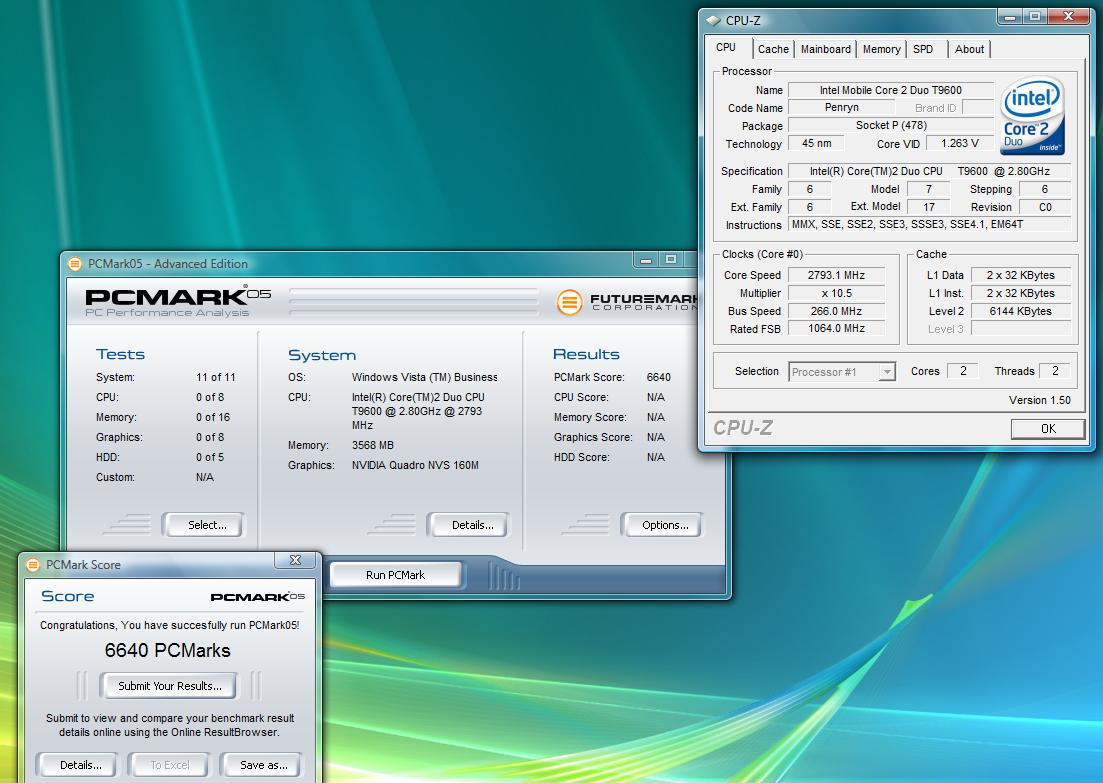
Task: Switch to the CPU tab in CPU-Z
Action: click(726, 47)
